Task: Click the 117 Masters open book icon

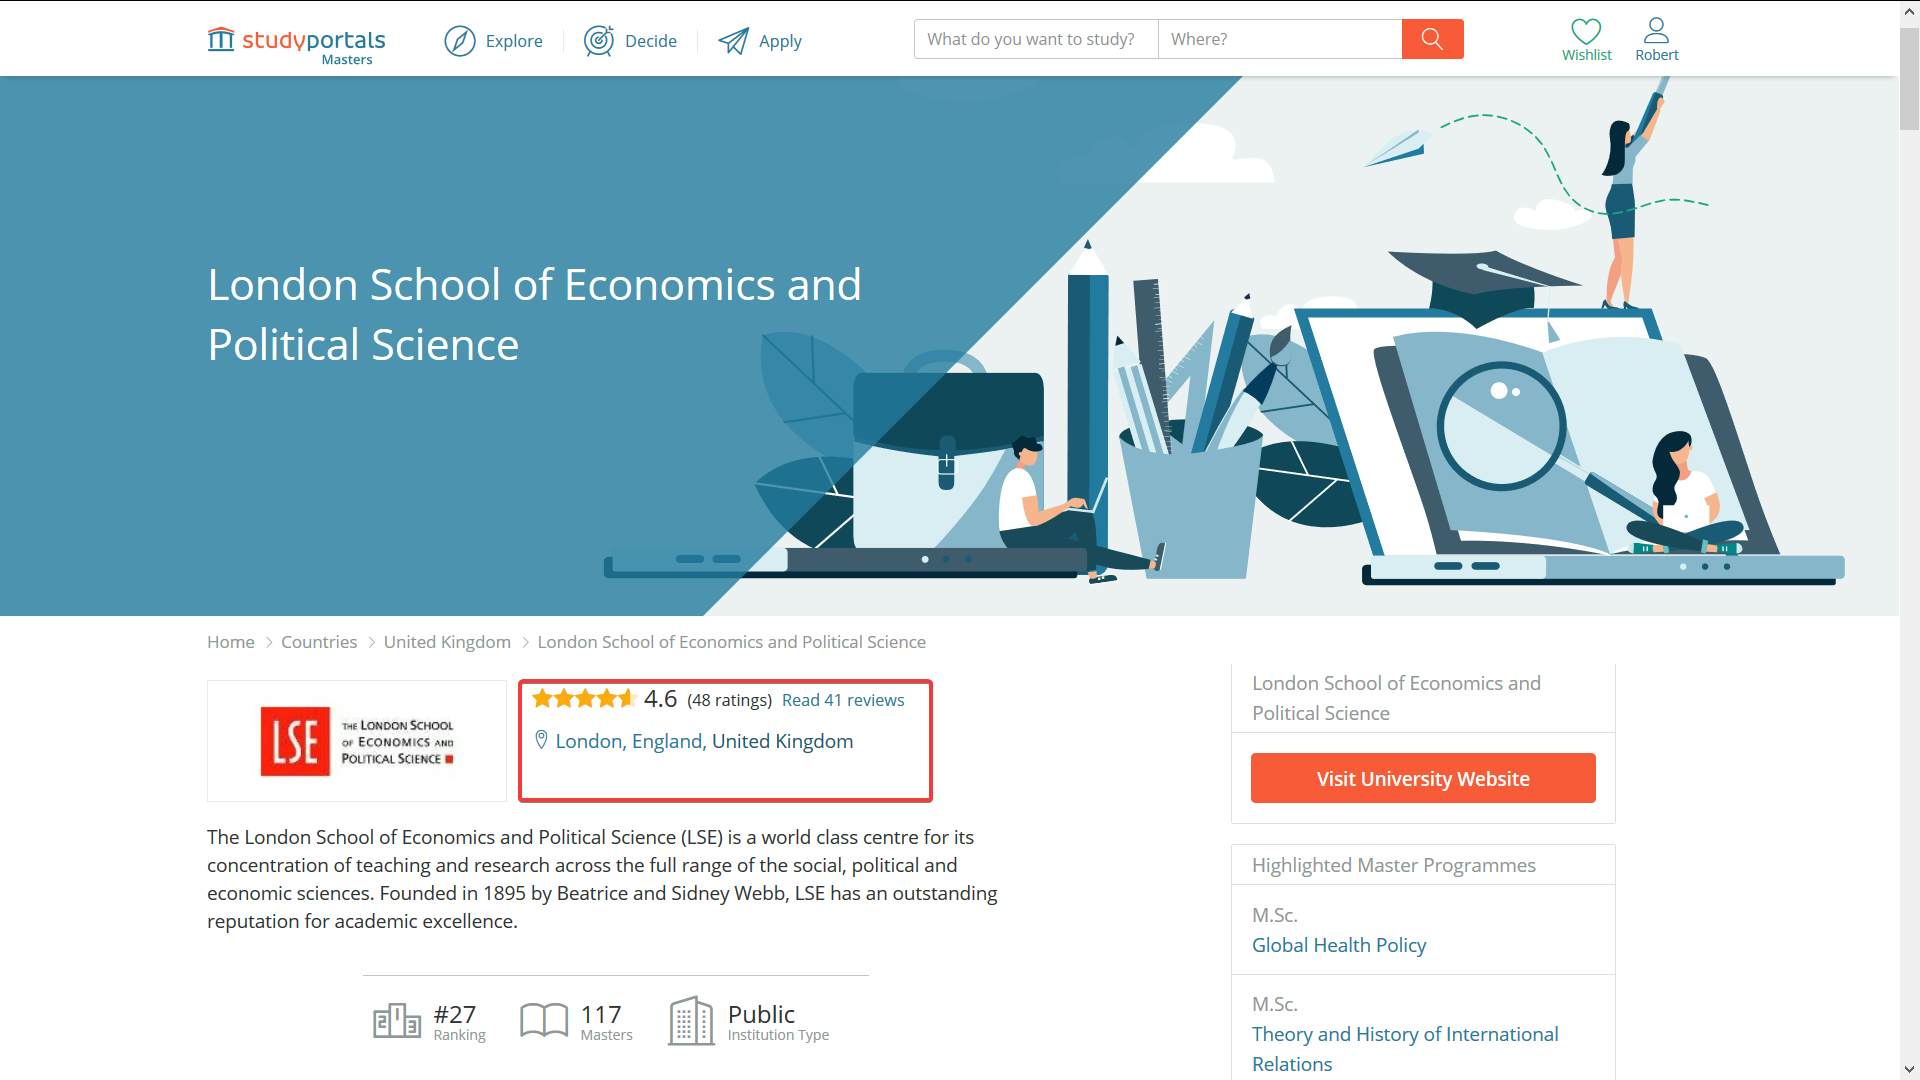Action: coord(544,1019)
